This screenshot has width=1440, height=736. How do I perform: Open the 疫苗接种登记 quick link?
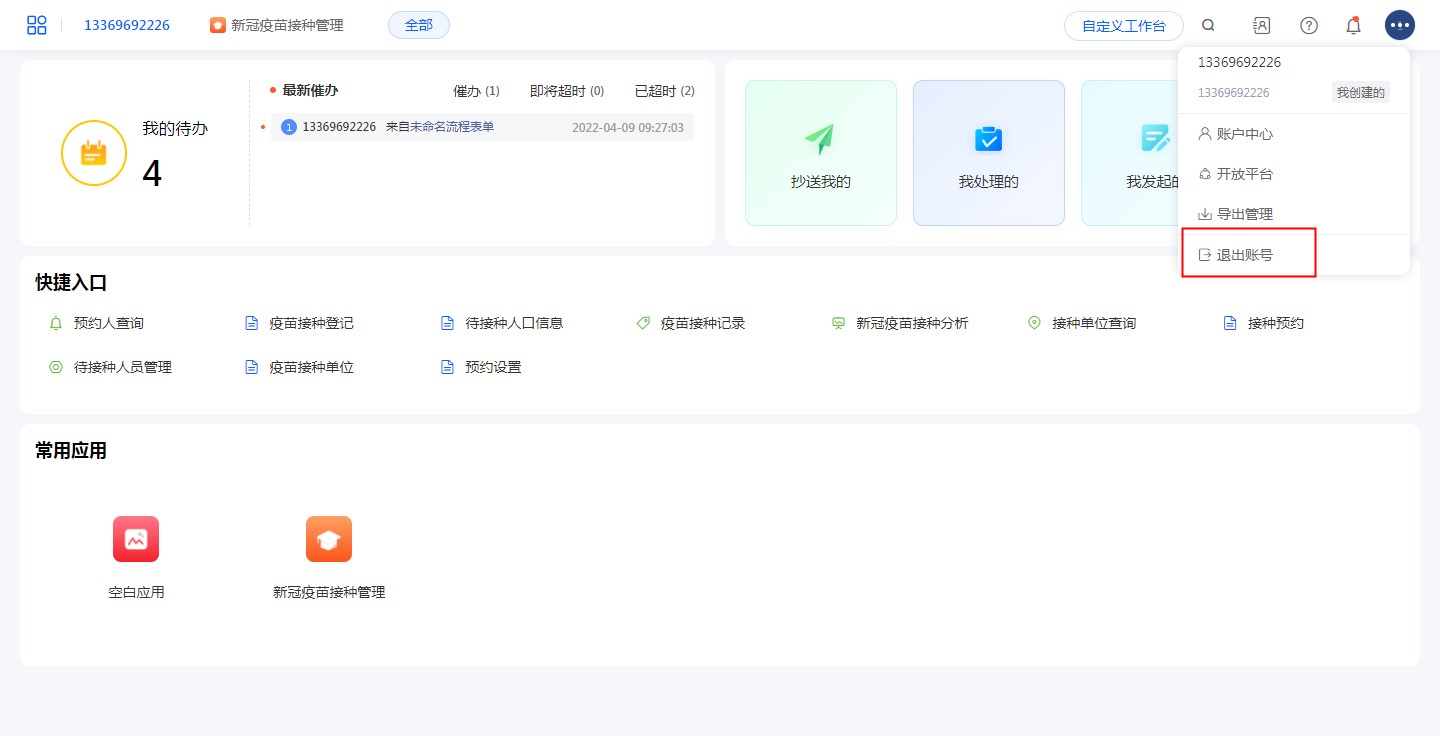[x=311, y=323]
